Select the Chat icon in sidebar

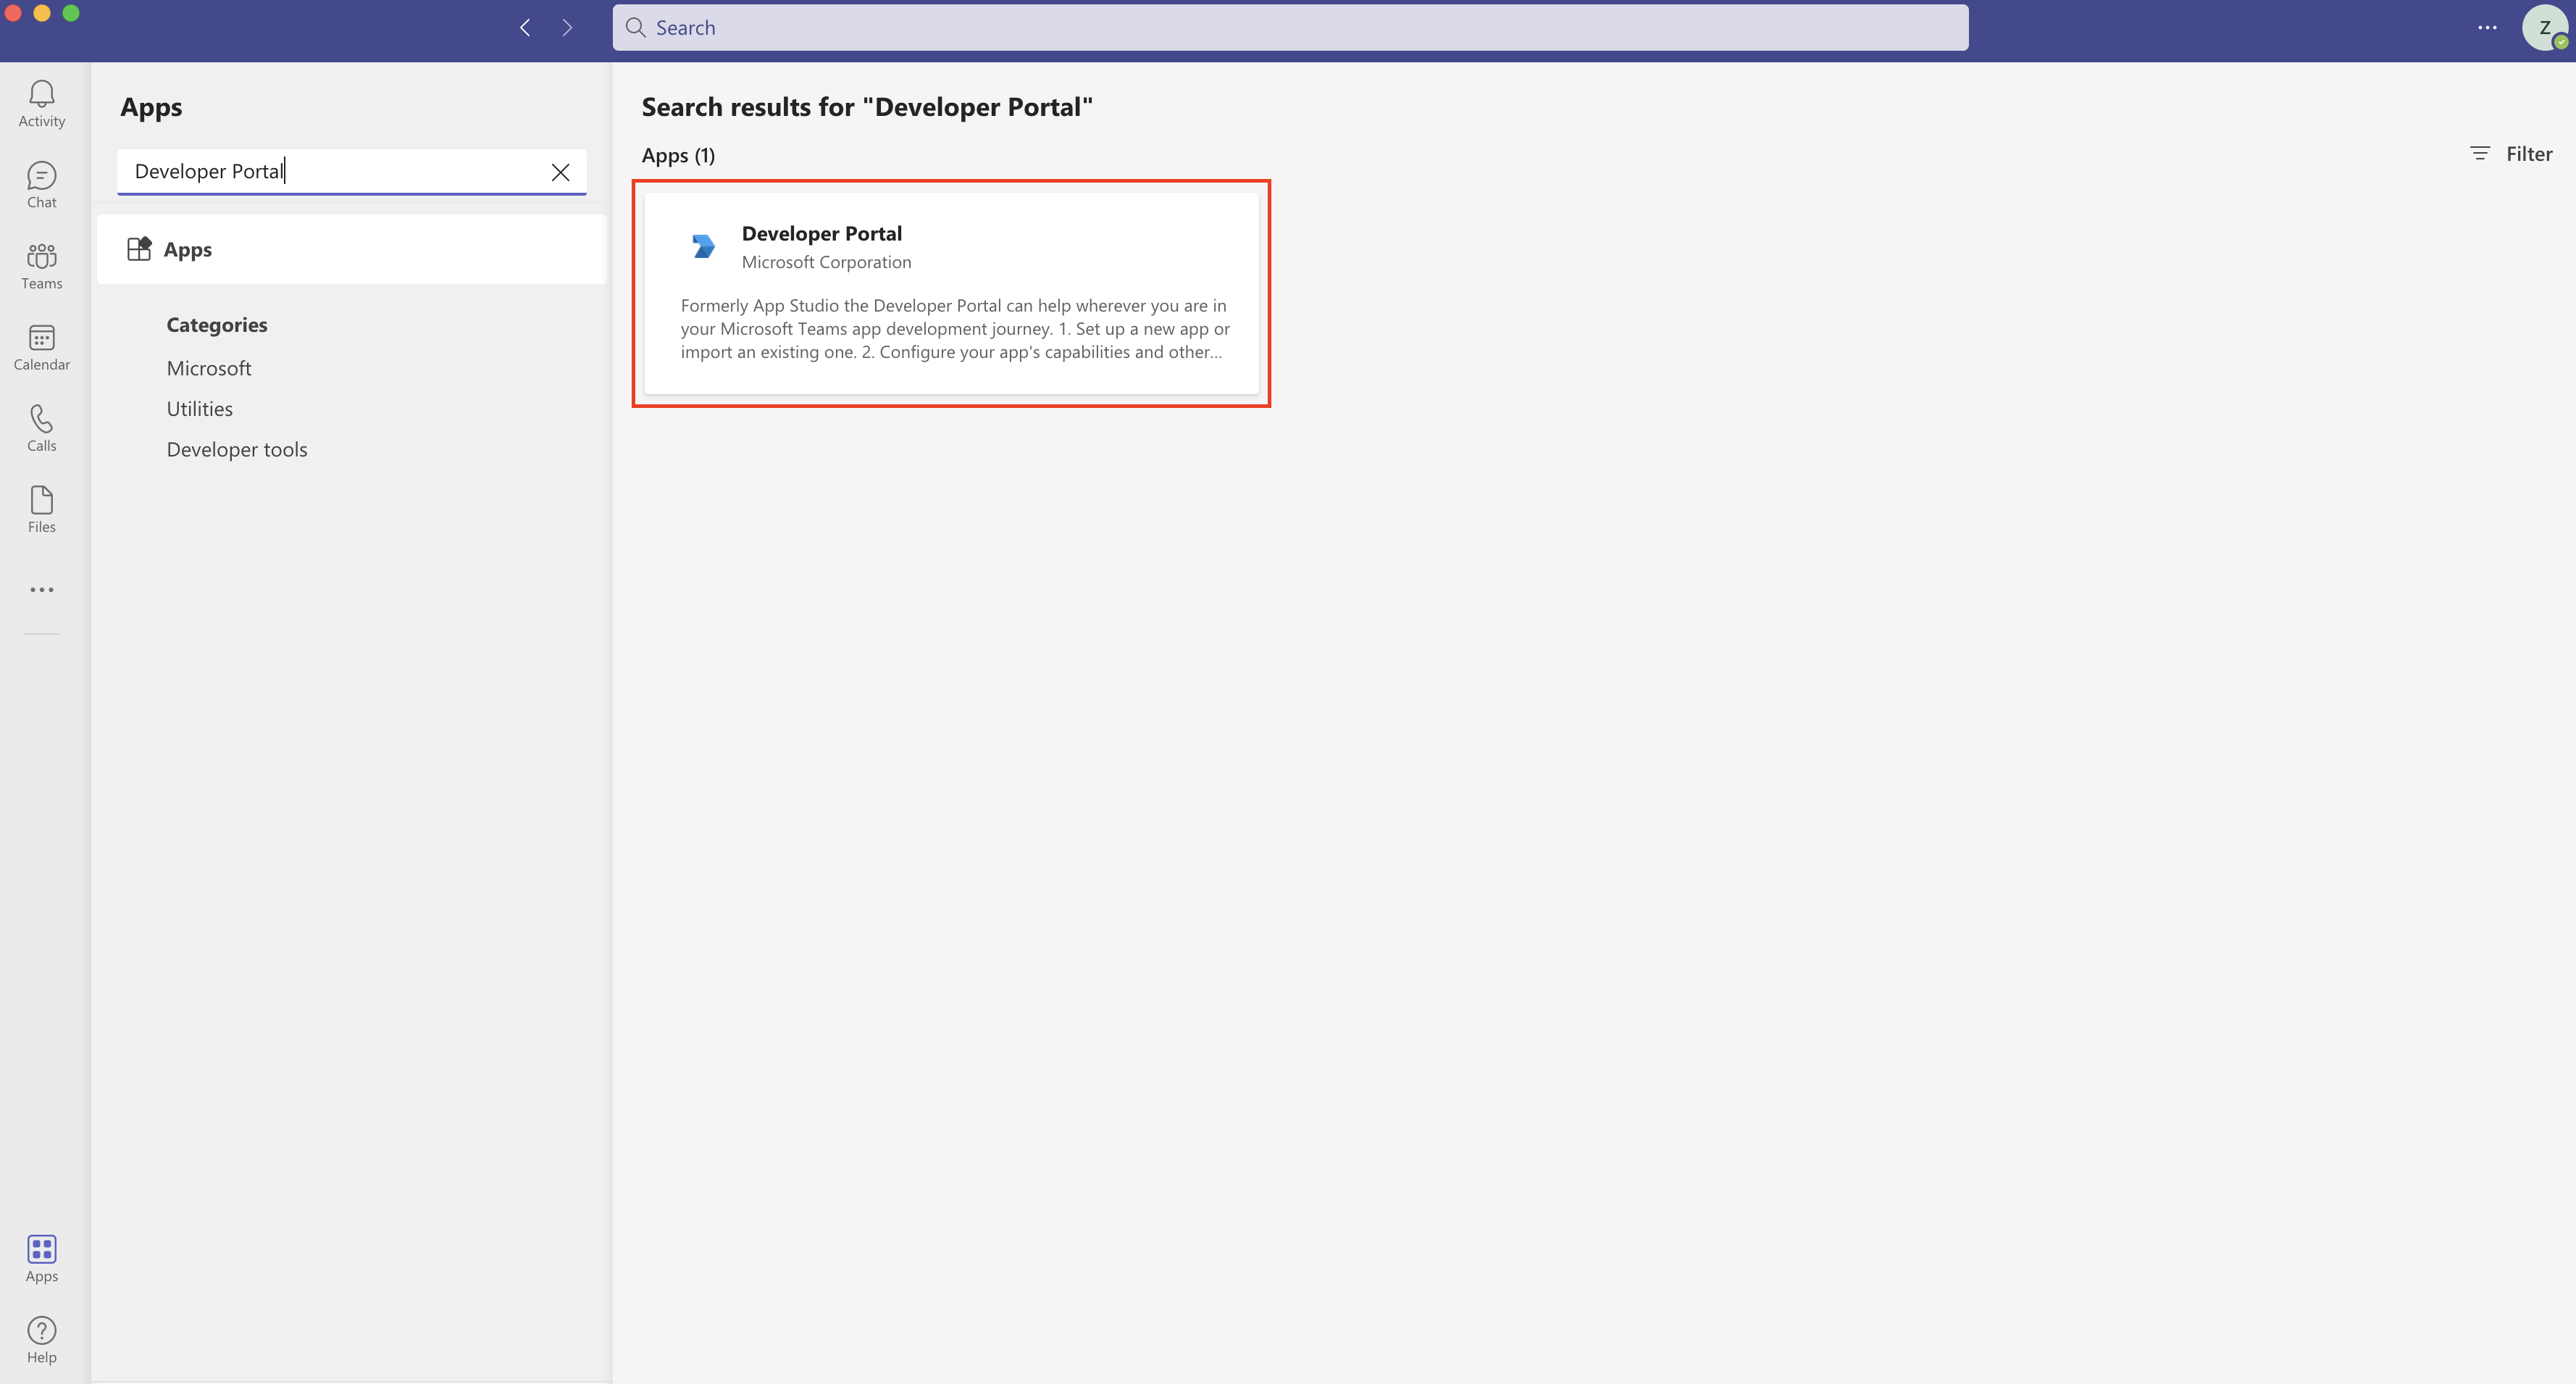41,184
